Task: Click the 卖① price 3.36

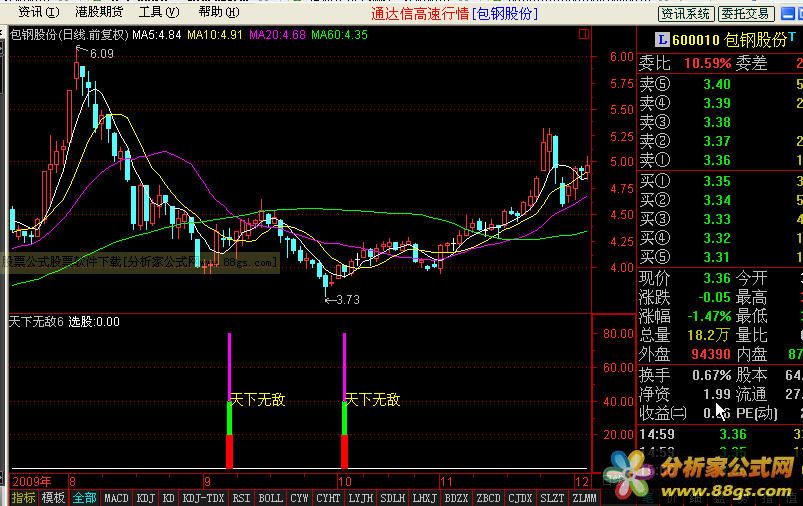Action: pyautogui.click(x=717, y=160)
